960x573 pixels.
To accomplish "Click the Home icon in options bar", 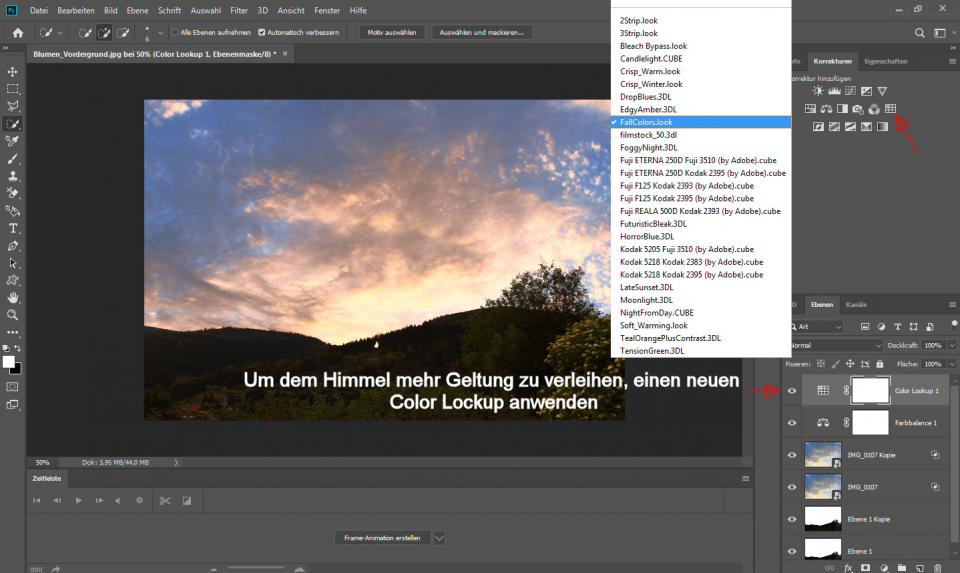I will (17, 32).
